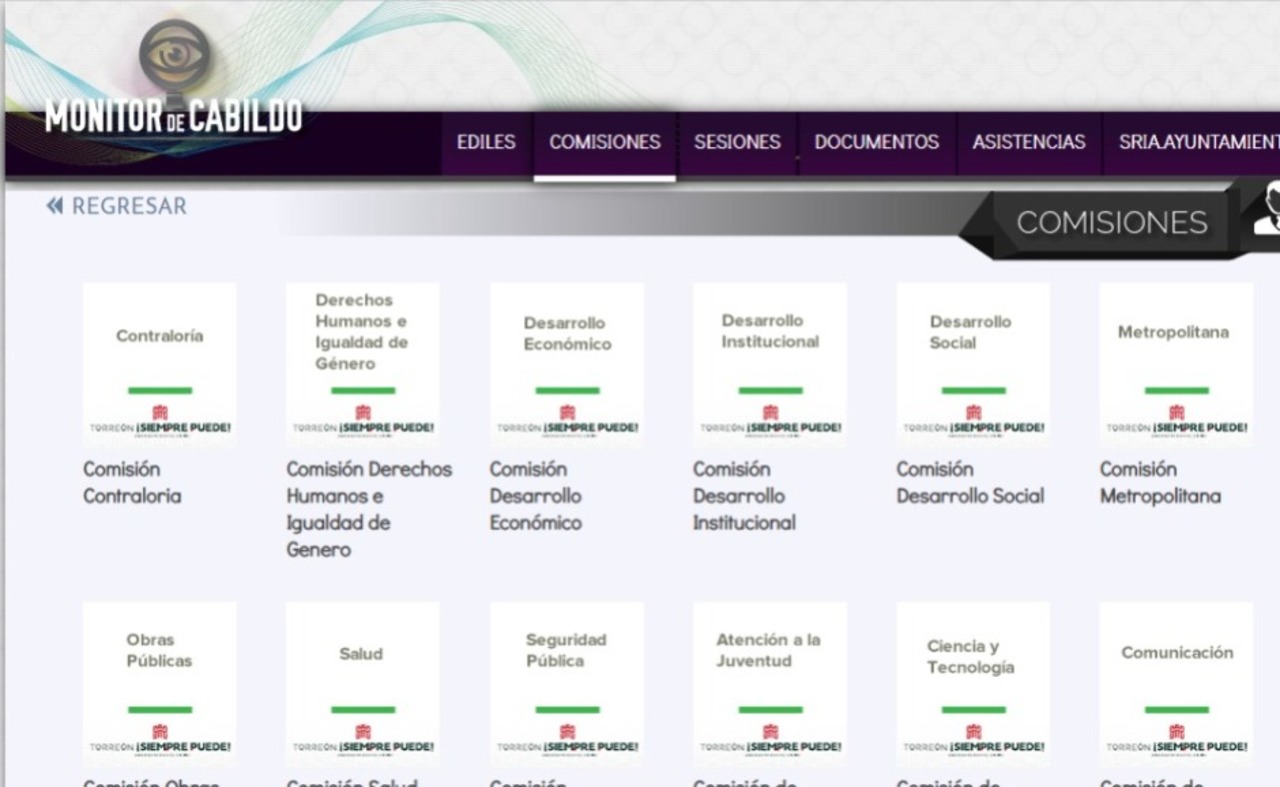Go to the Ediles menu tab

pos(486,142)
